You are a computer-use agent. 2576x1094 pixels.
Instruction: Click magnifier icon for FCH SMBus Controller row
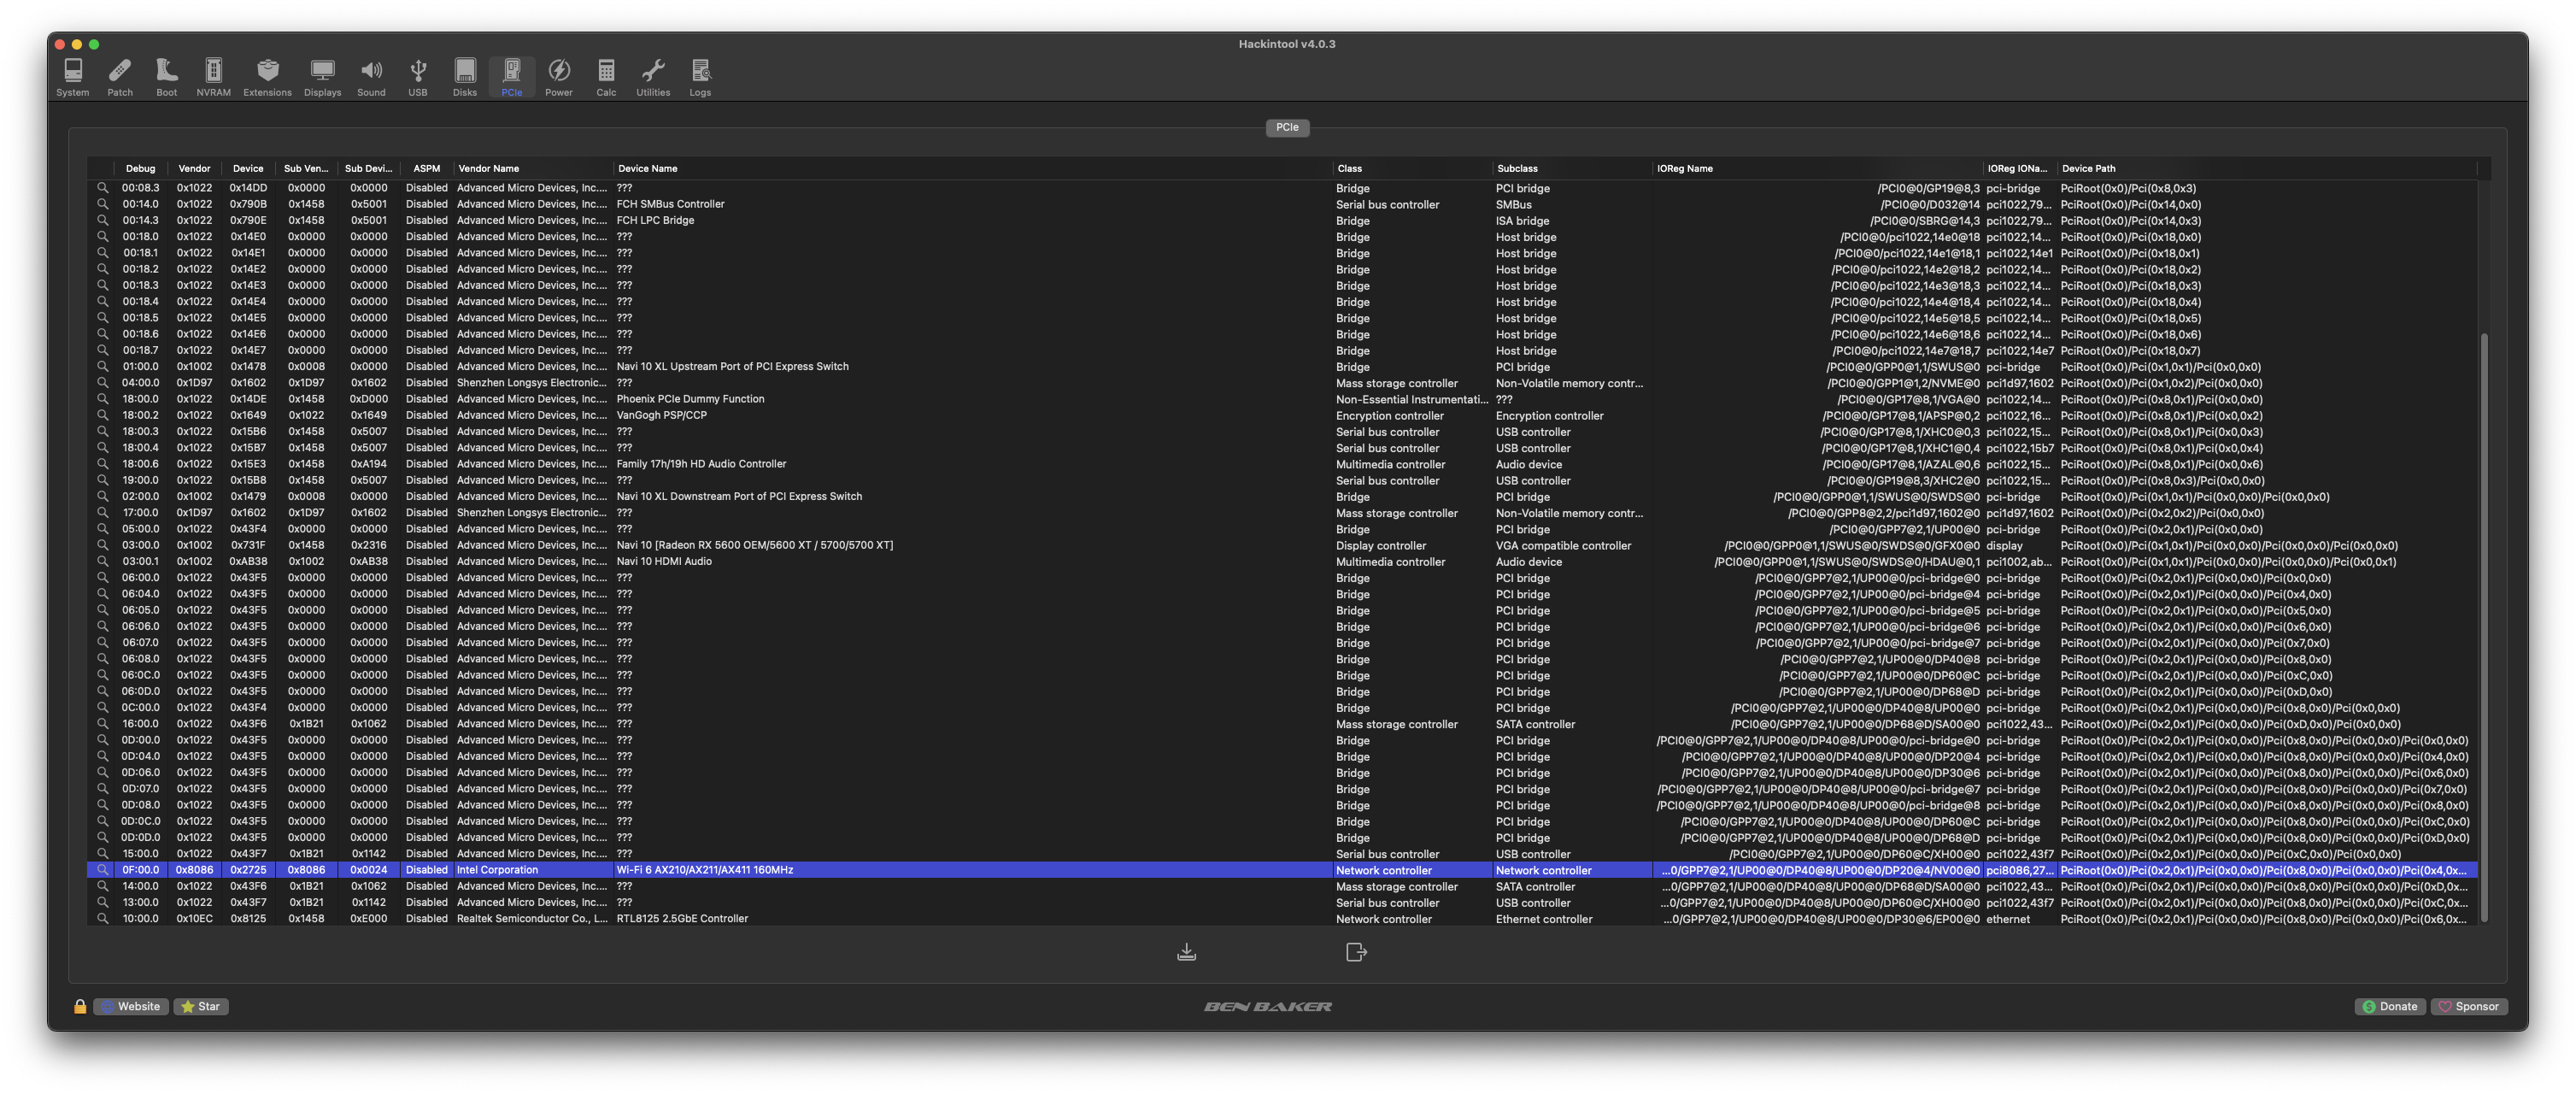coord(102,204)
